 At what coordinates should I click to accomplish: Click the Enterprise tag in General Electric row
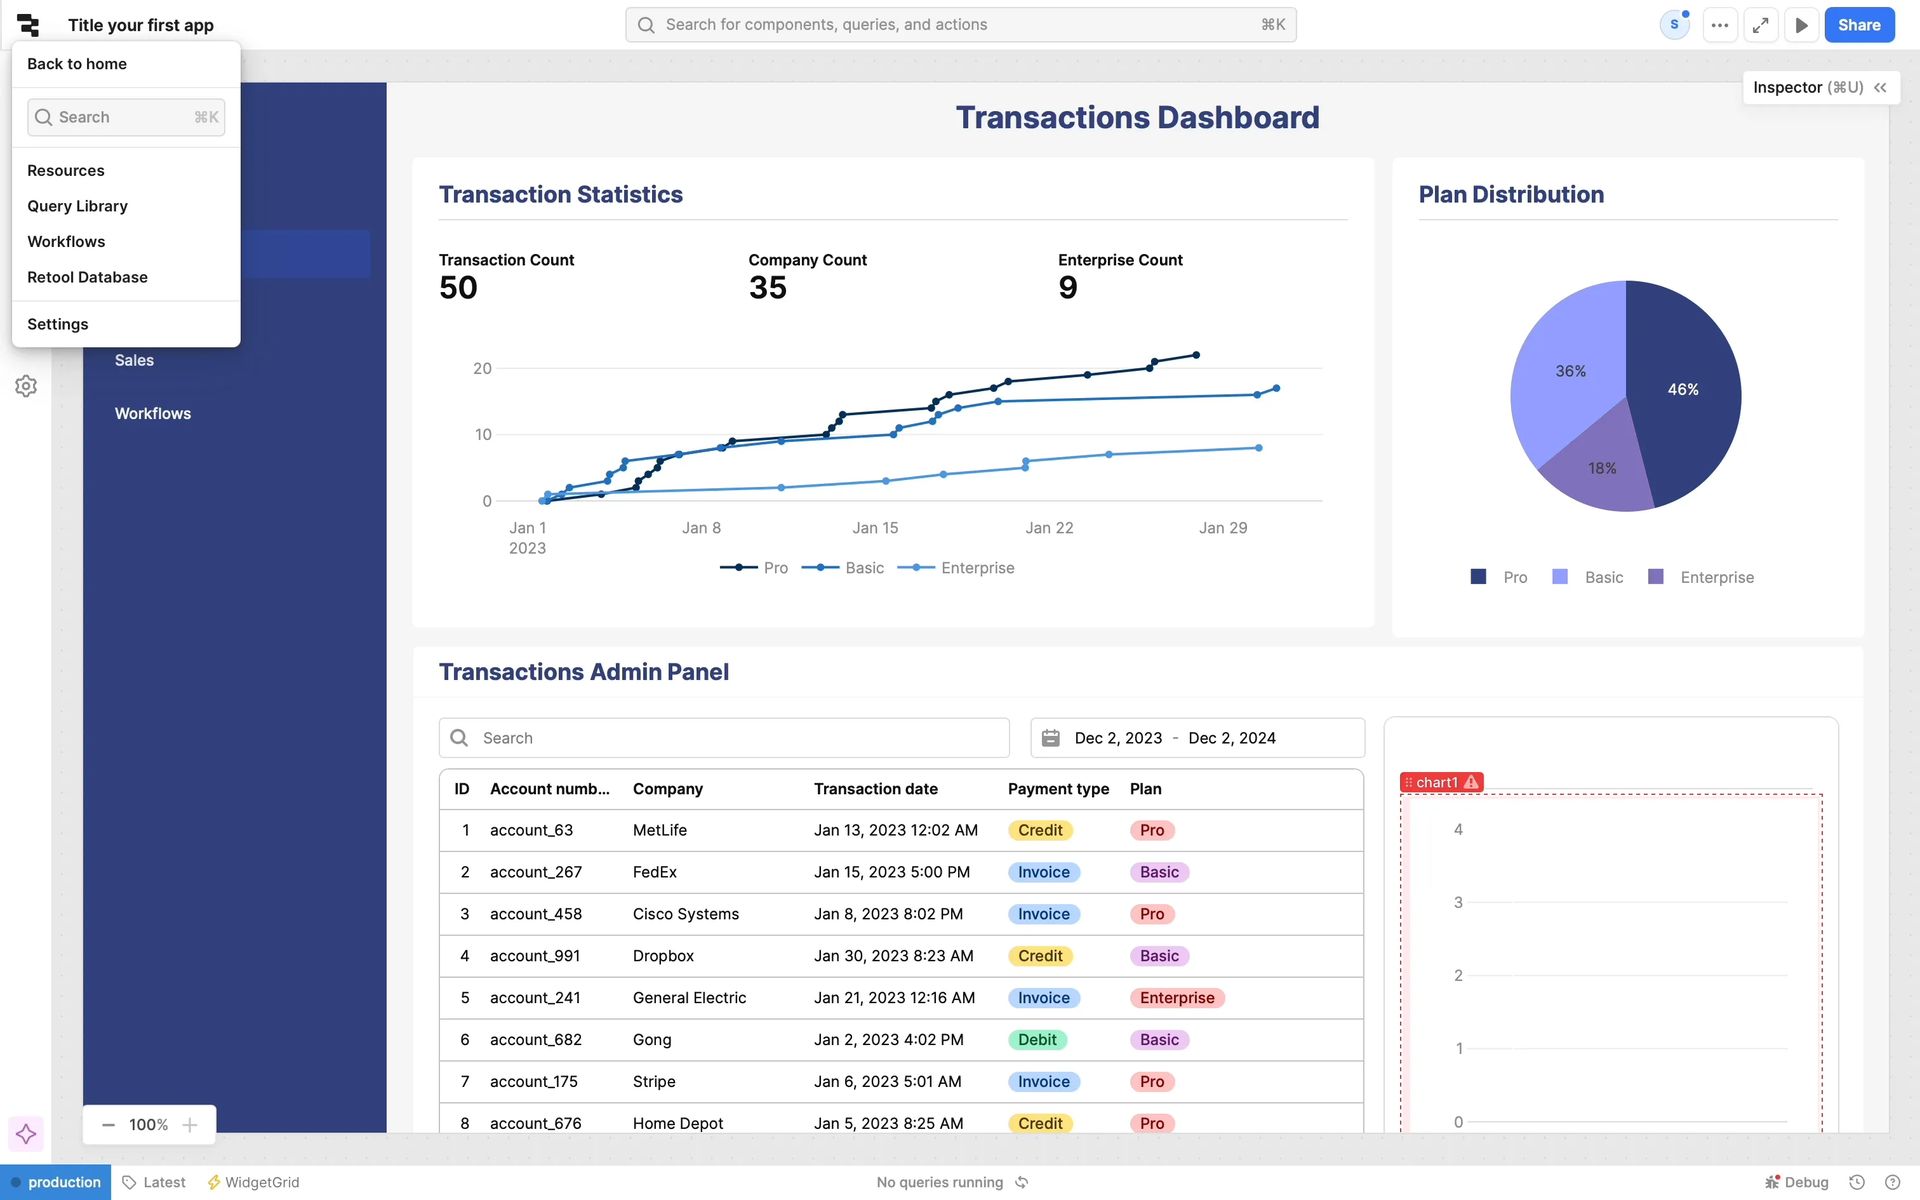coord(1177,998)
